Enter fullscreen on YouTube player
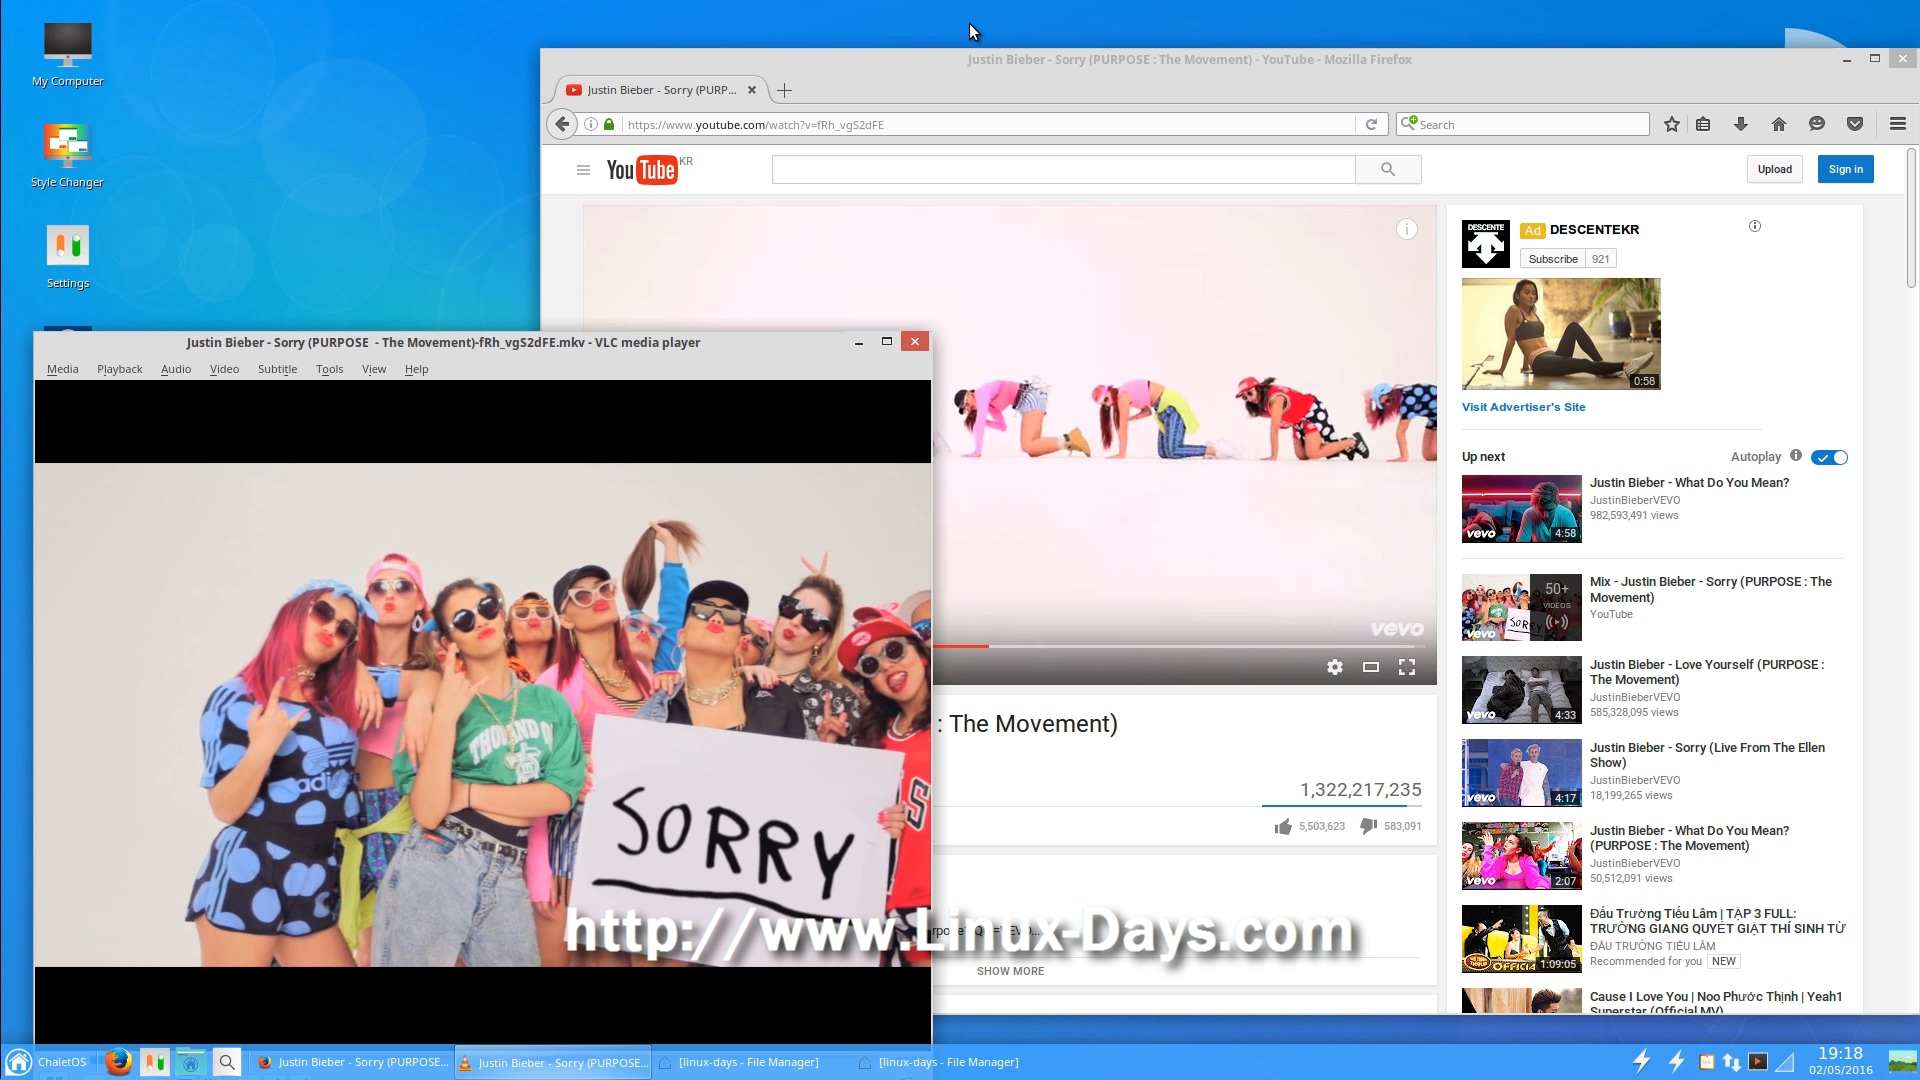Screen dimensions: 1920x1080 1407,667
